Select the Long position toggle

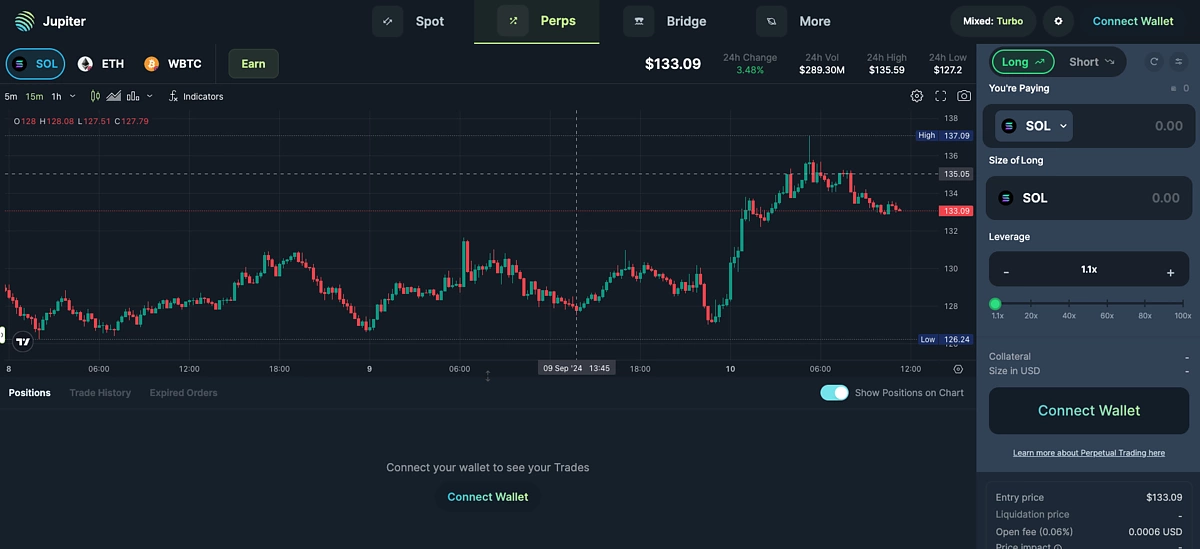pos(1022,62)
